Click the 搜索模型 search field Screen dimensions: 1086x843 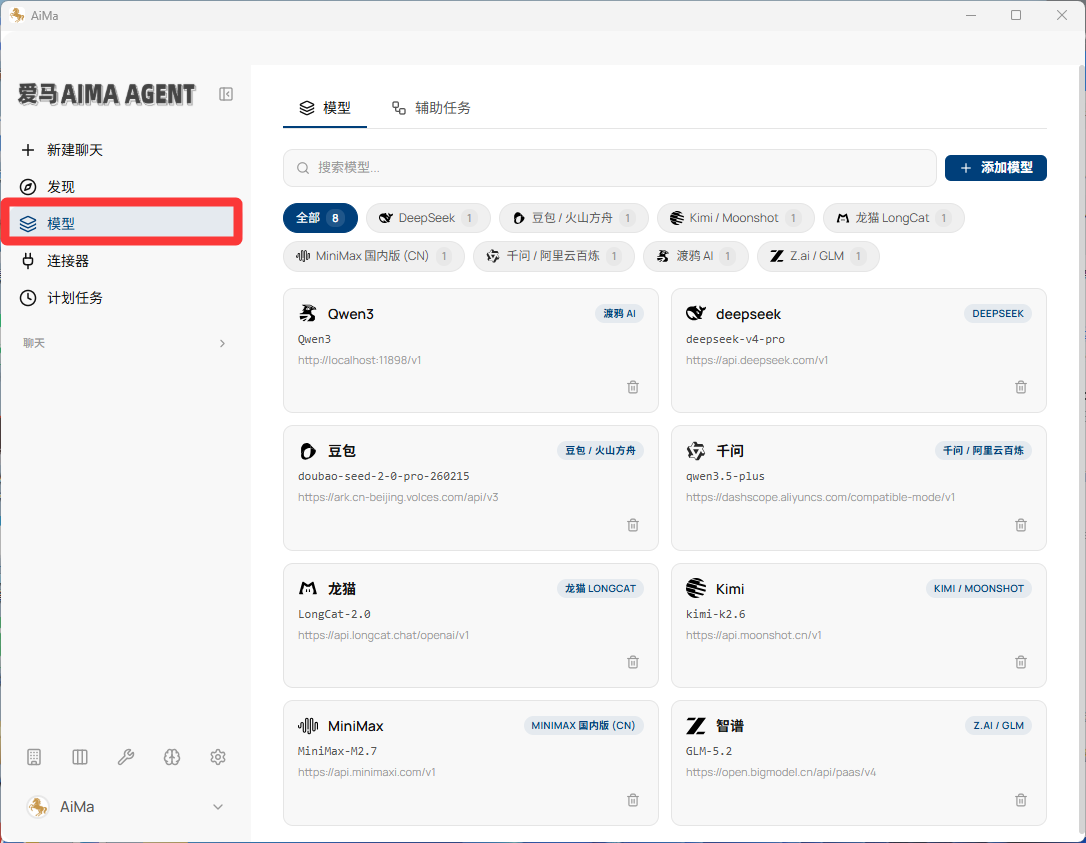[x=609, y=168]
